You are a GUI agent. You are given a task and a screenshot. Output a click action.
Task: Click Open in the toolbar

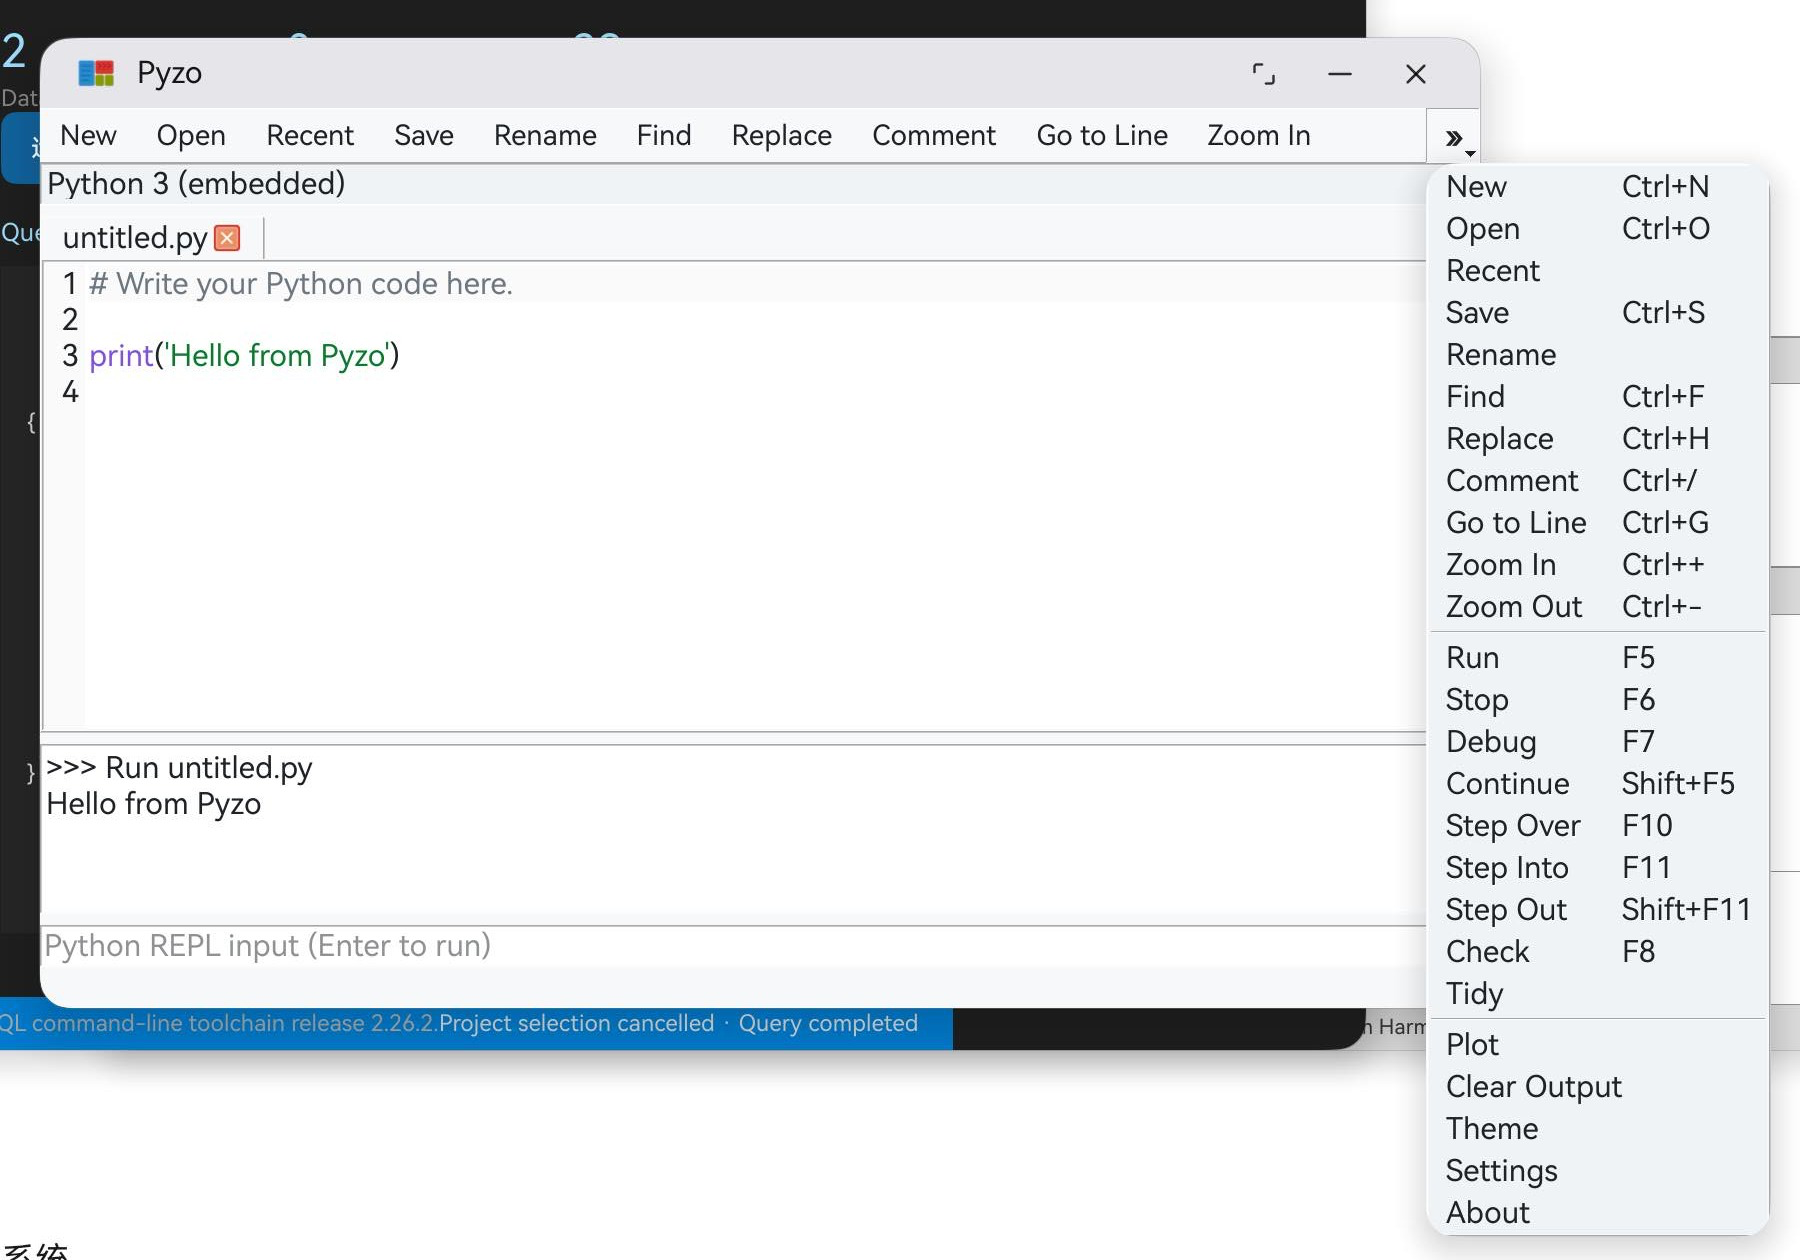click(191, 135)
